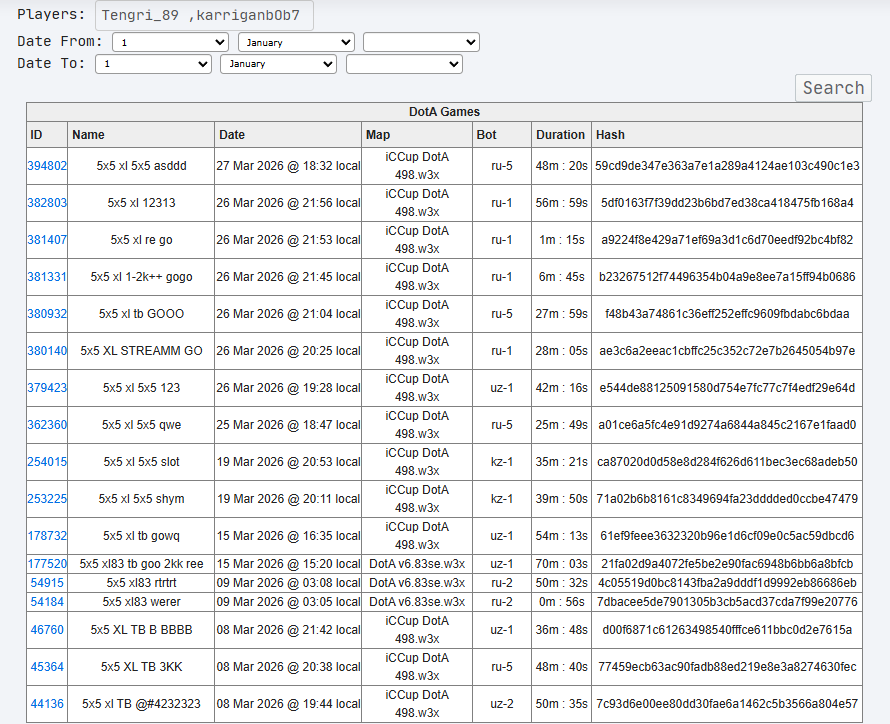This screenshot has width=890, height=724.
Task: Click hash starting with 7c93d6e00e
Action: (727, 704)
